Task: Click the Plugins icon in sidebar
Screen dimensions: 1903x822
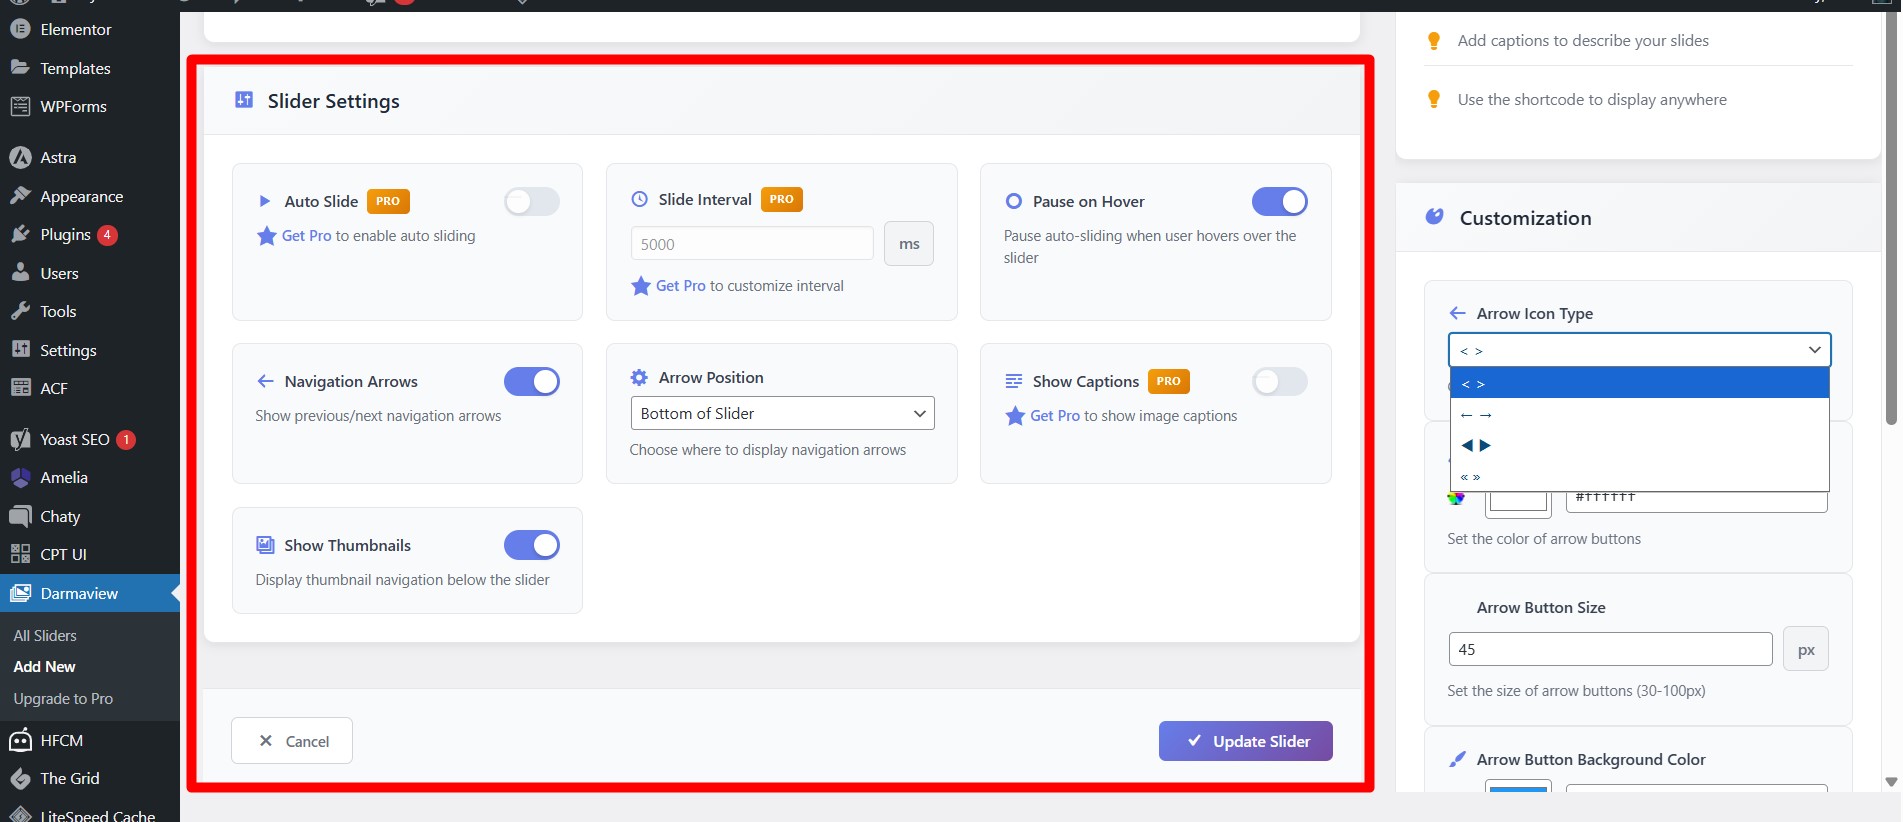Action: pos(20,235)
